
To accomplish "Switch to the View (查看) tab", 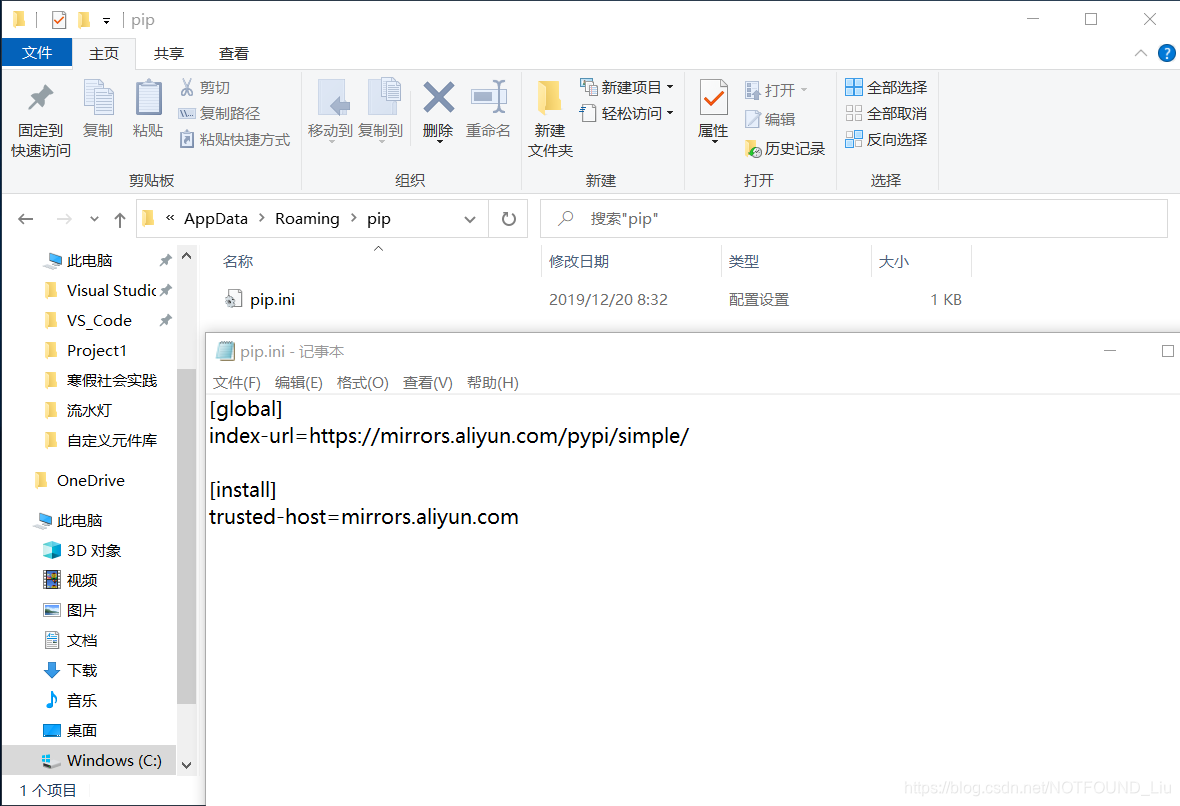I will (233, 53).
